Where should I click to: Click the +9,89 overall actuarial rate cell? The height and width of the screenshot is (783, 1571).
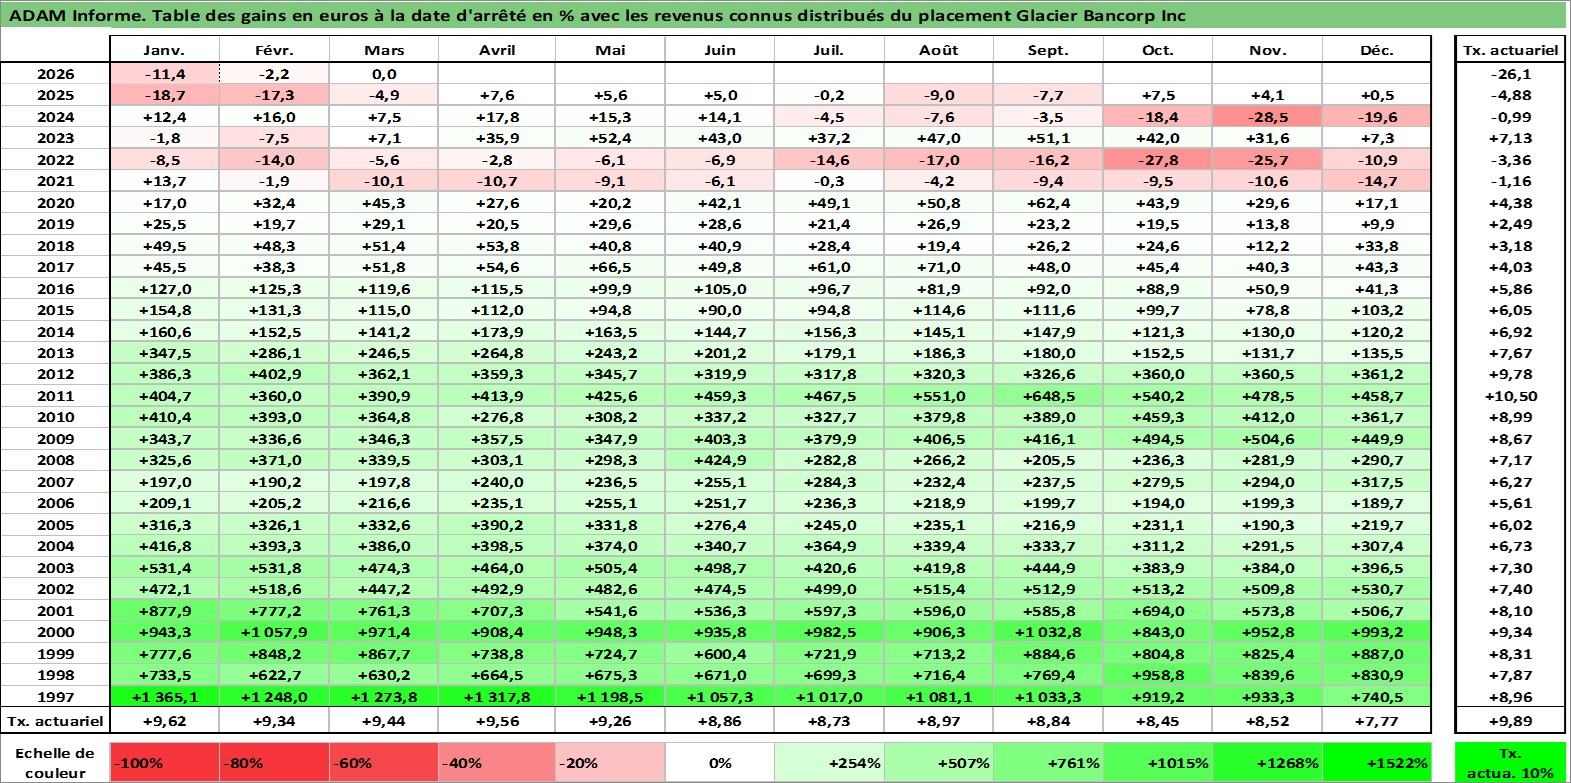1510,720
